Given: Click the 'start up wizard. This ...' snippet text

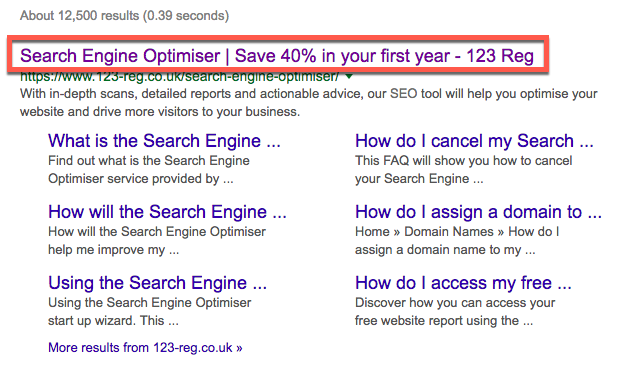Looking at the screenshot, I should click(x=113, y=321).
